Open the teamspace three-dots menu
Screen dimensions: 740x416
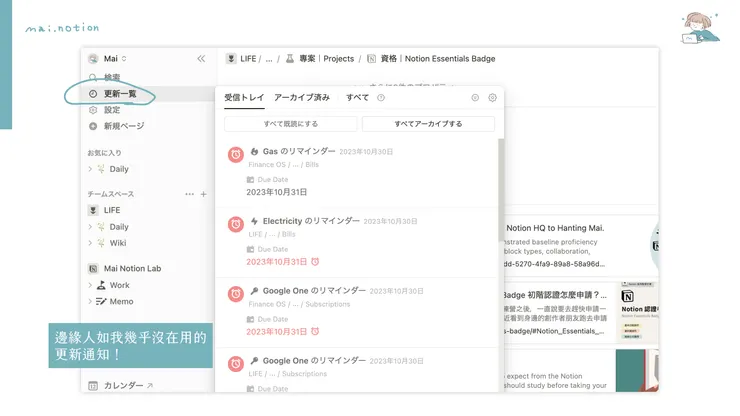click(x=189, y=194)
